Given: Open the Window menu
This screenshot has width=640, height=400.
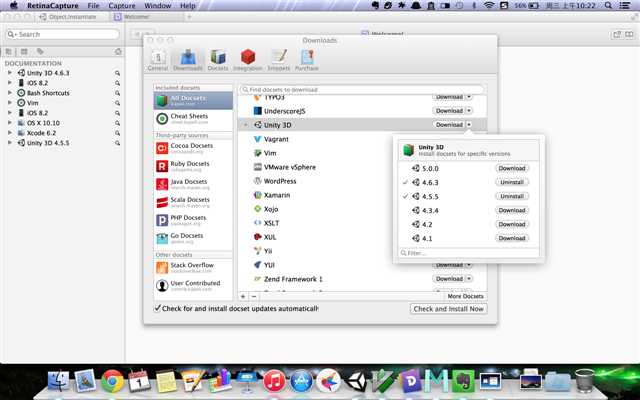Looking at the screenshot, I should pos(158,6).
